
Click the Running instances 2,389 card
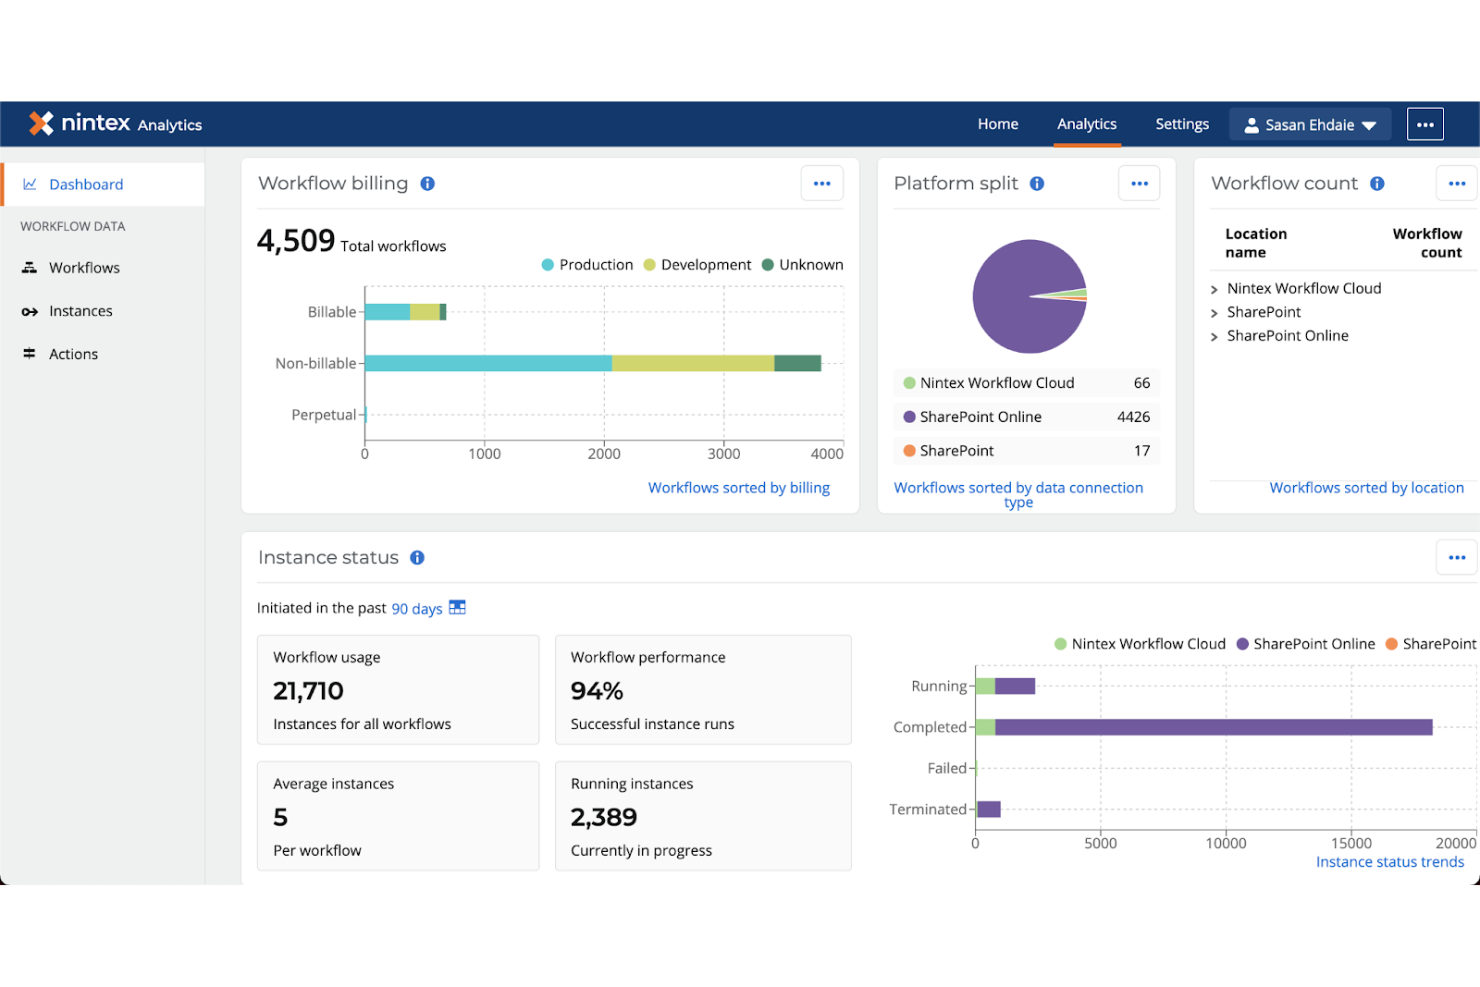pos(703,816)
